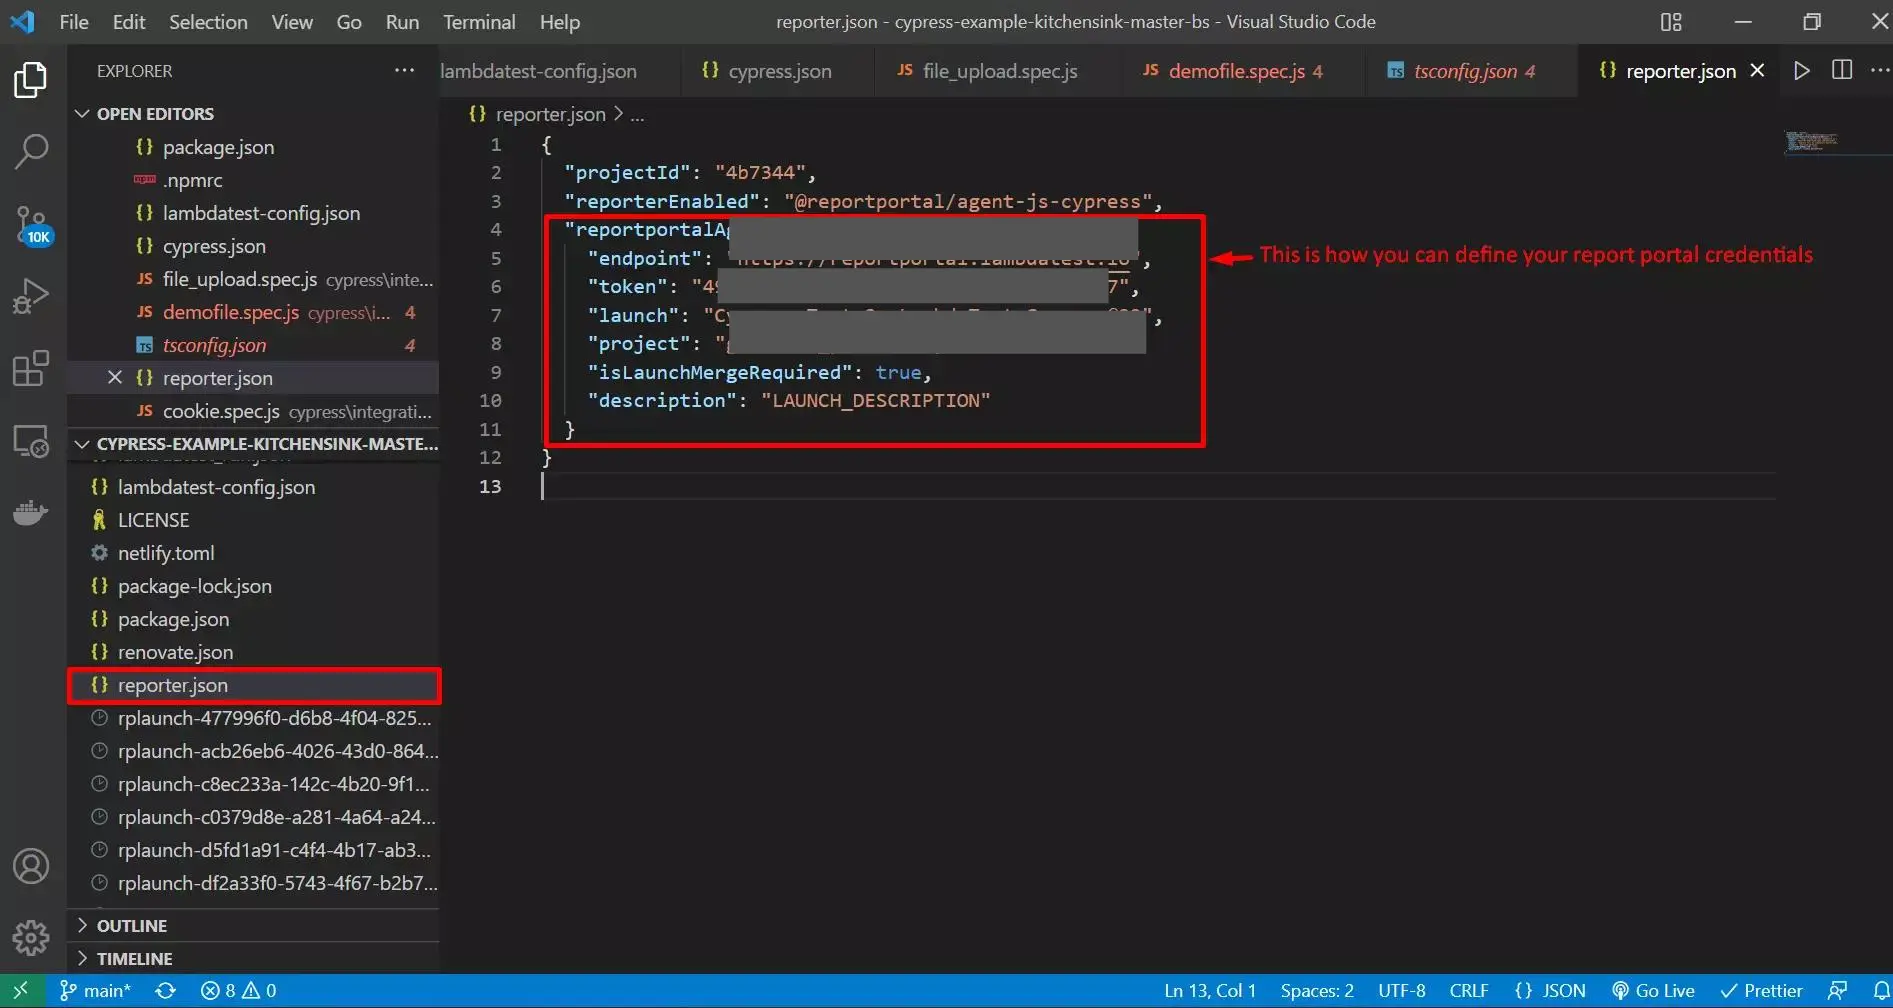Toggle Go Live server in status bar
The image size is (1893, 1008).
point(1653,991)
